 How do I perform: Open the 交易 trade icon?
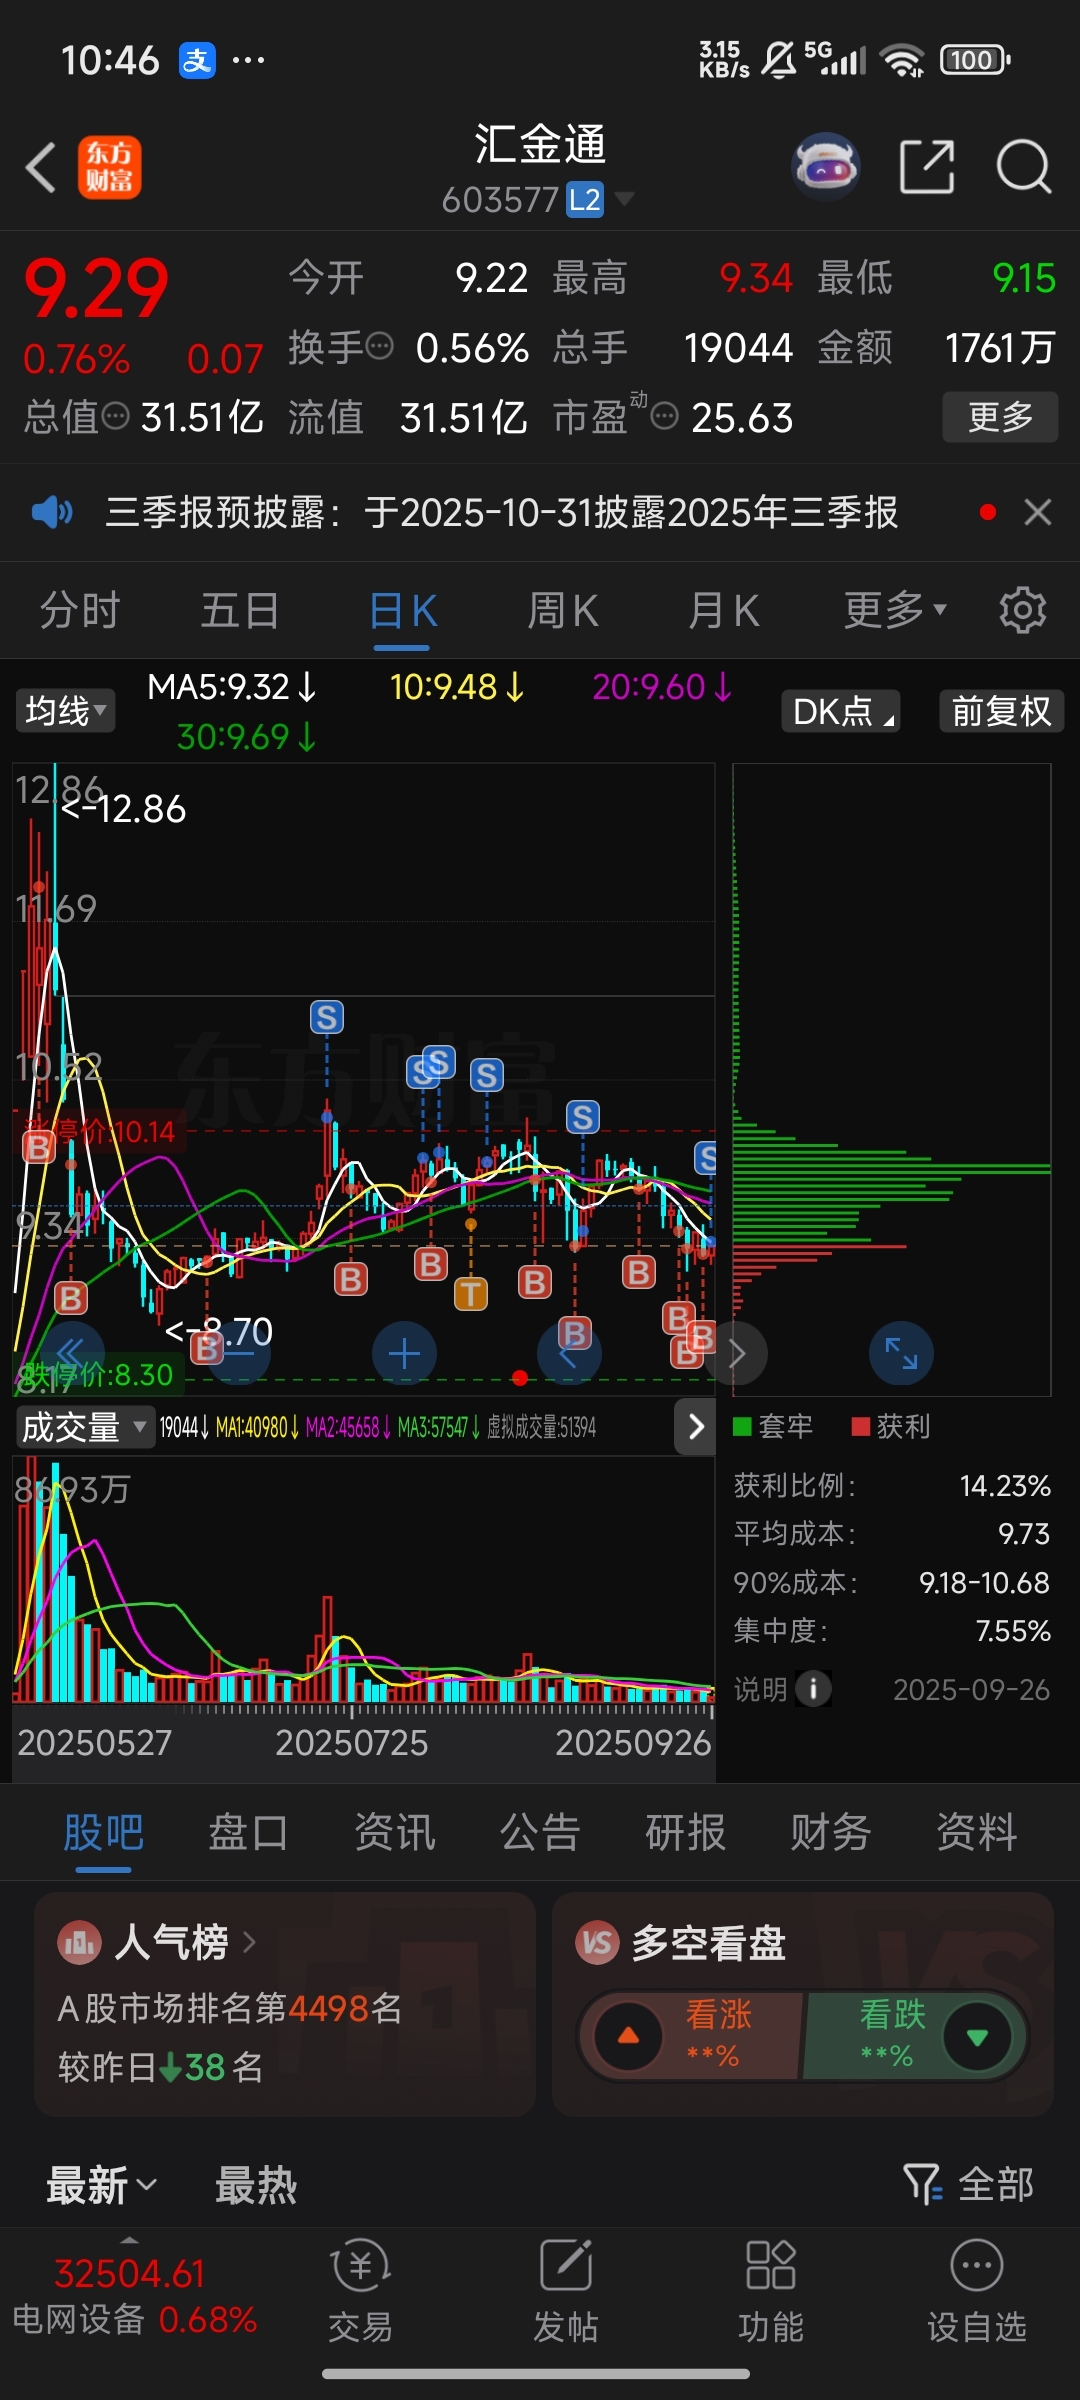pyautogui.click(x=360, y=2290)
